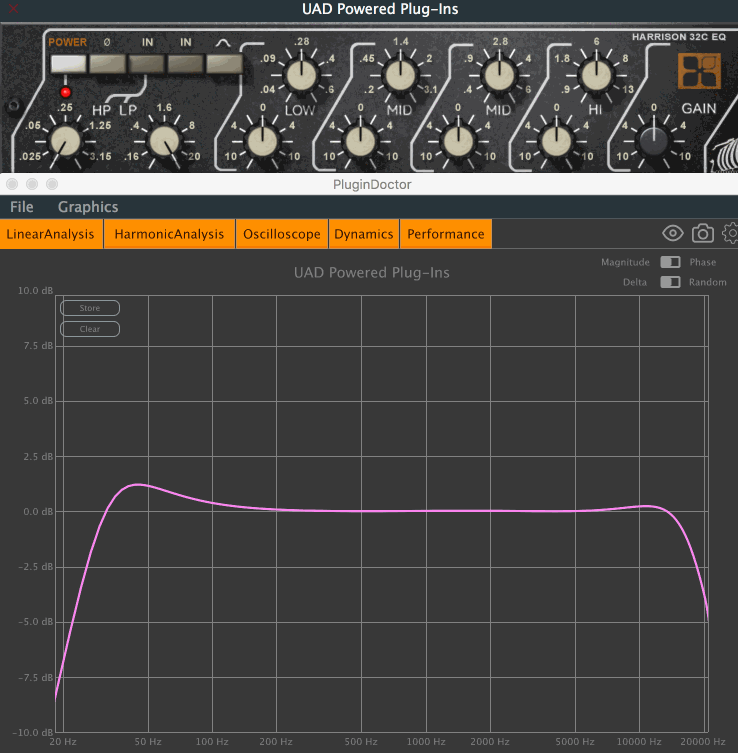Click the red power LED indicator
Viewport: 738px width, 753px height.
[x=66, y=92]
